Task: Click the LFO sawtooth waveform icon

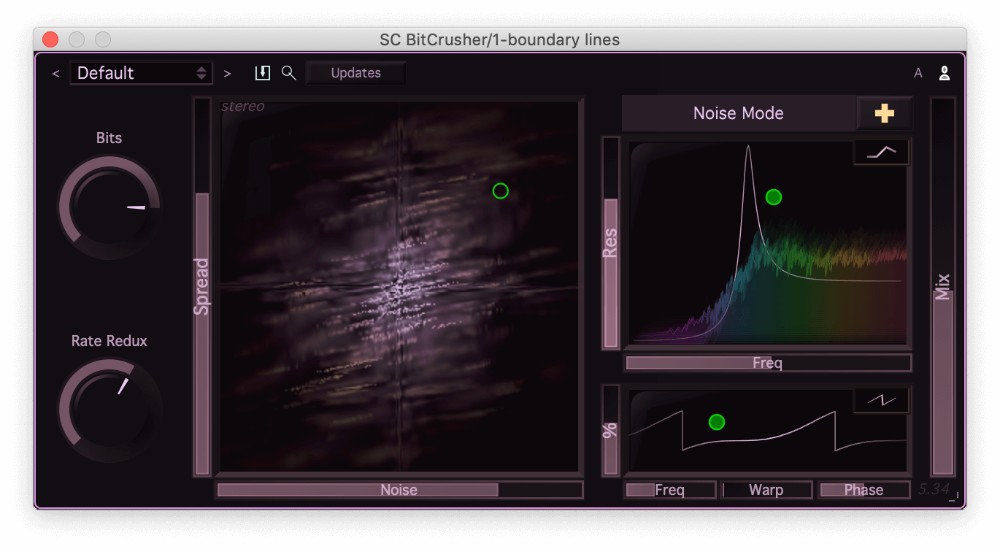Action: tap(881, 400)
